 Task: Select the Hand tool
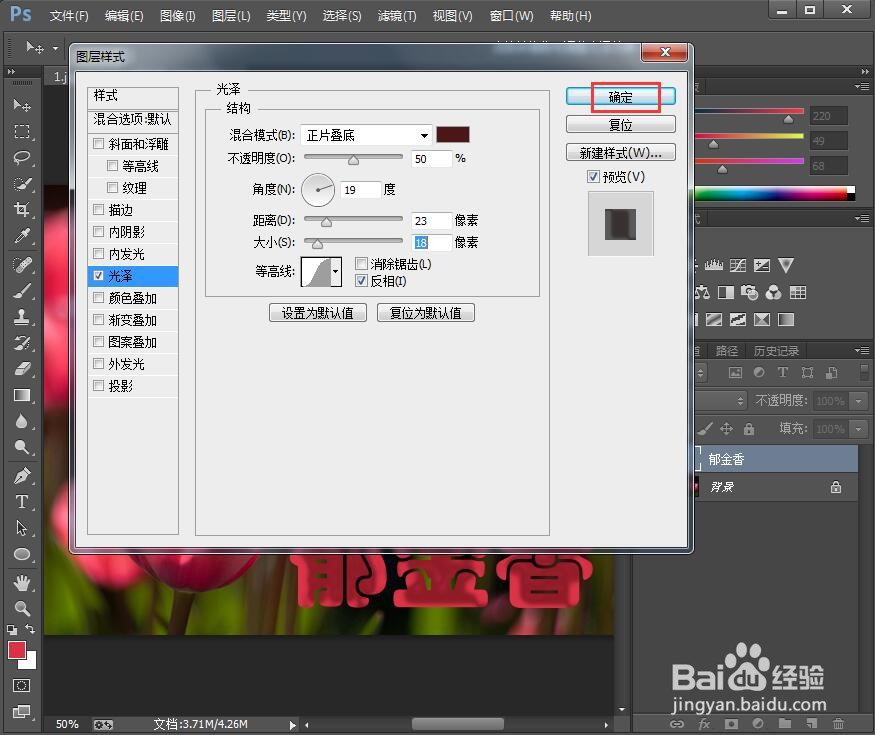[22, 583]
